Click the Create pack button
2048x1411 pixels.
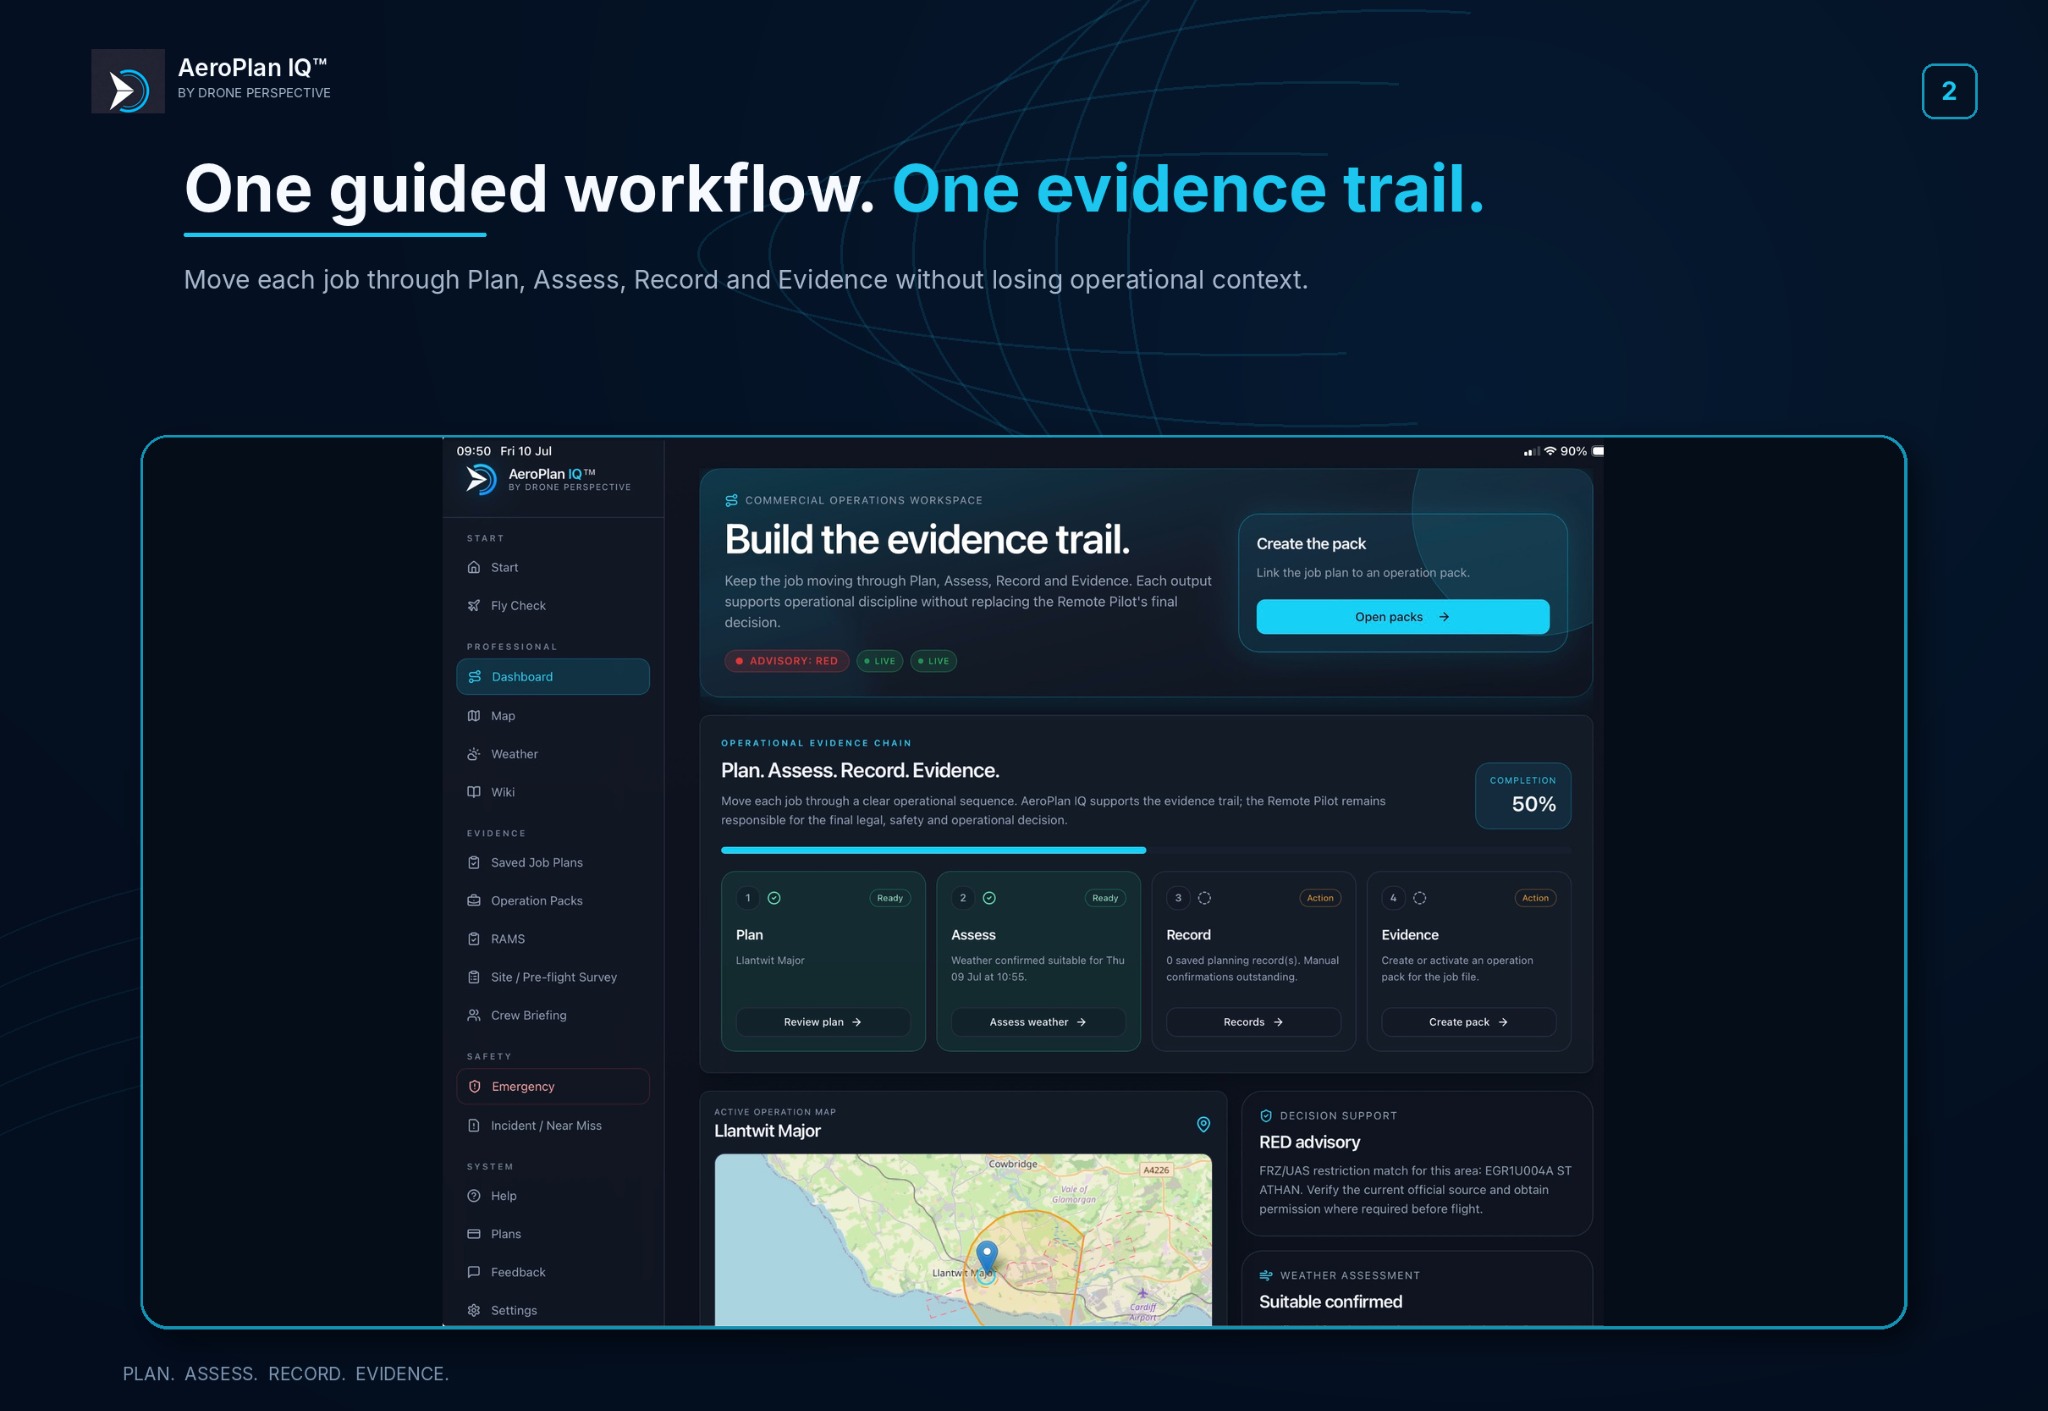click(x=1468, y=1021)
